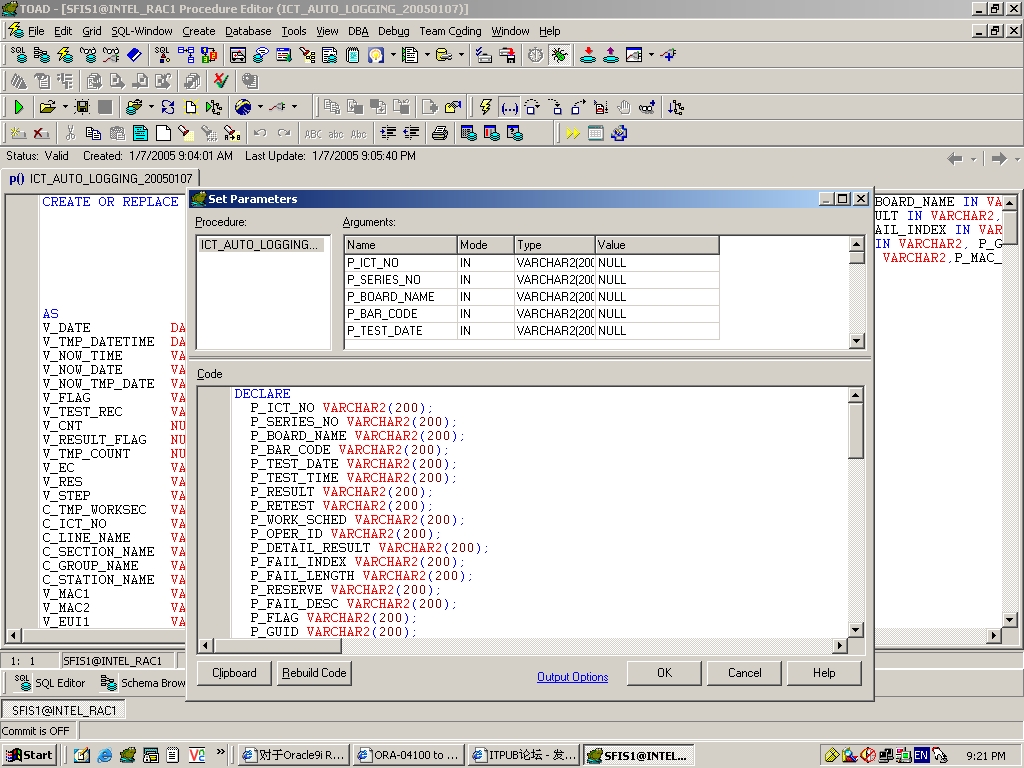The width and height of the screenshot is (1024, 768).
Task: Click the Set Parameters (...) toolbar icon
Action: tap(509, 107)
